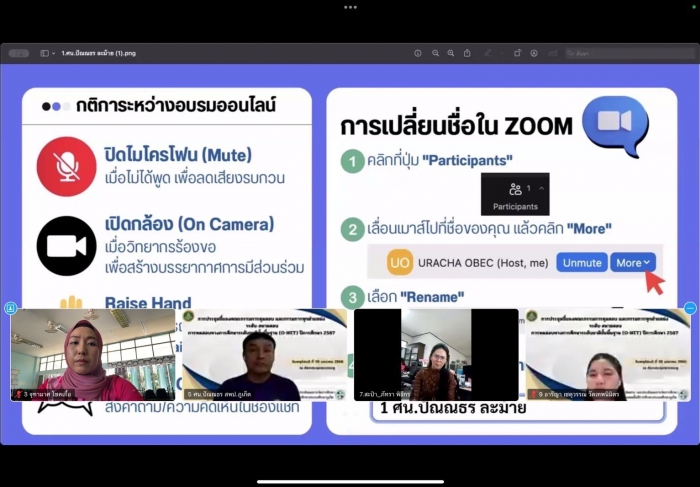The height and width of the screenshot is (487, 700).
Task: Click the Zoom logo speech bubble
Action: pos(616,125)
